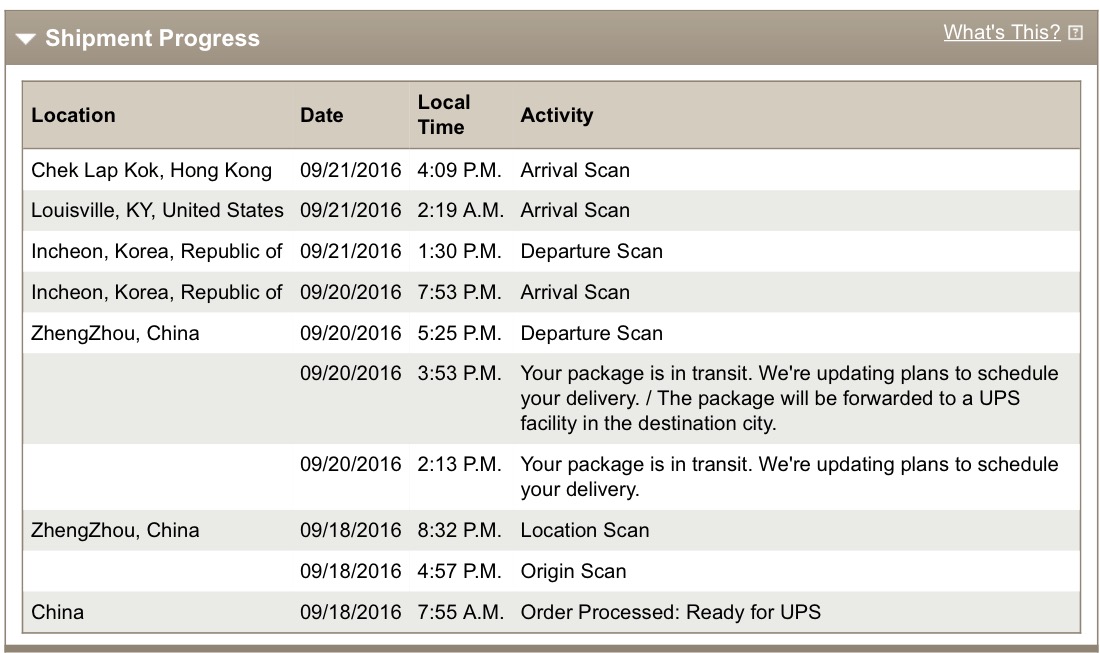1100x653 pixels.
Task: Click the 3:53 P.M. in-transit forwarding message
Action: point(789,398)
